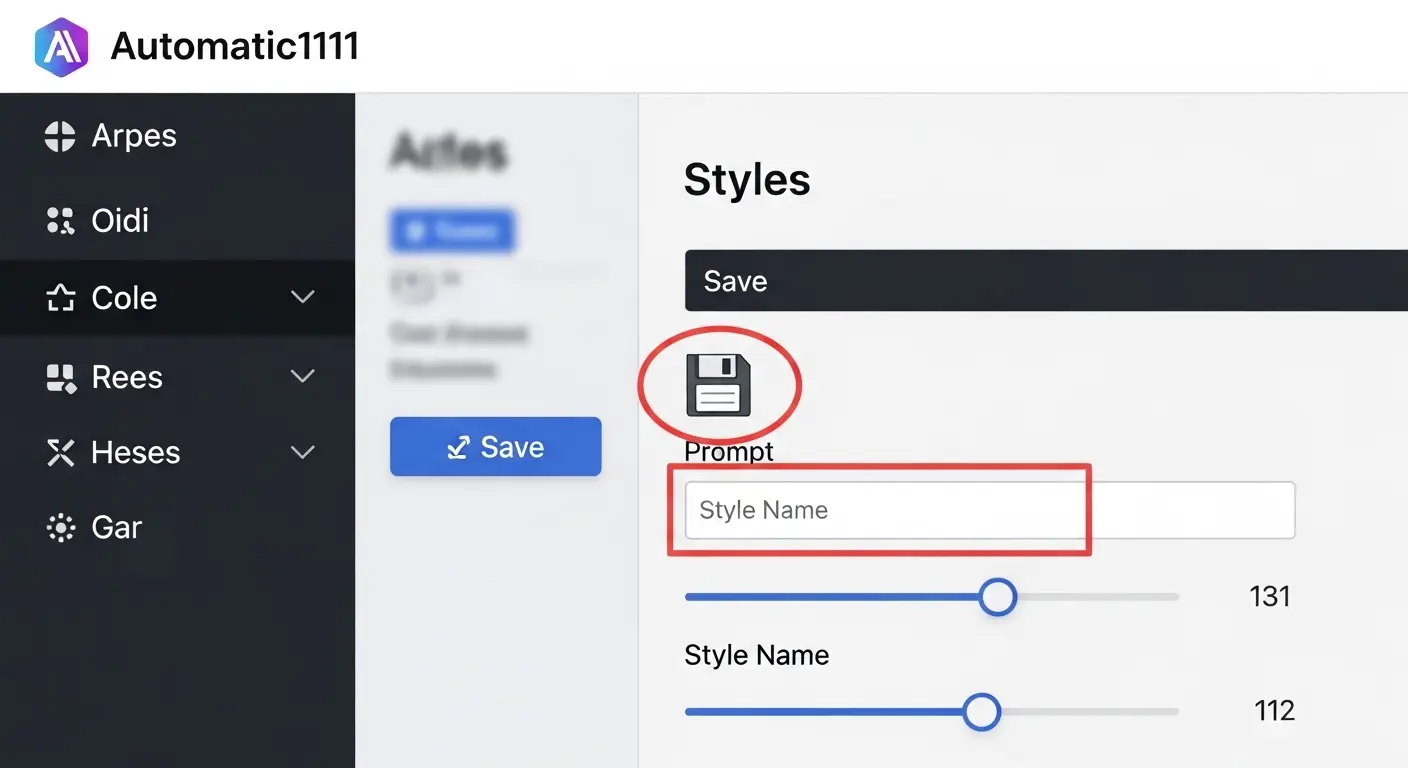
Task: Open the Arpes menu item label
Action: (134, 136)
